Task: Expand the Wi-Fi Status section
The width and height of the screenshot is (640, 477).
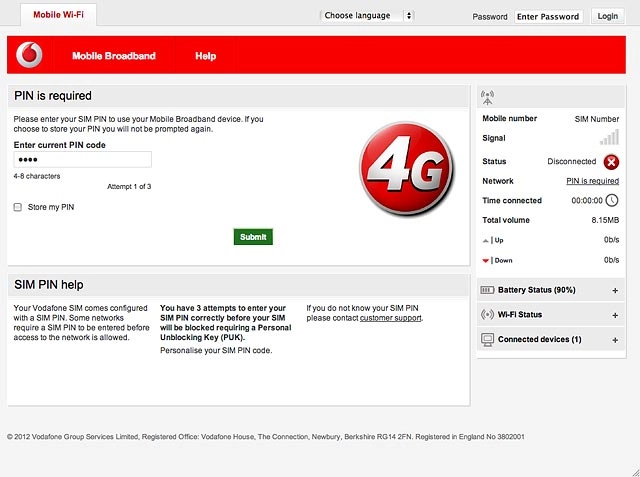Action: click(x=615, y=315)
